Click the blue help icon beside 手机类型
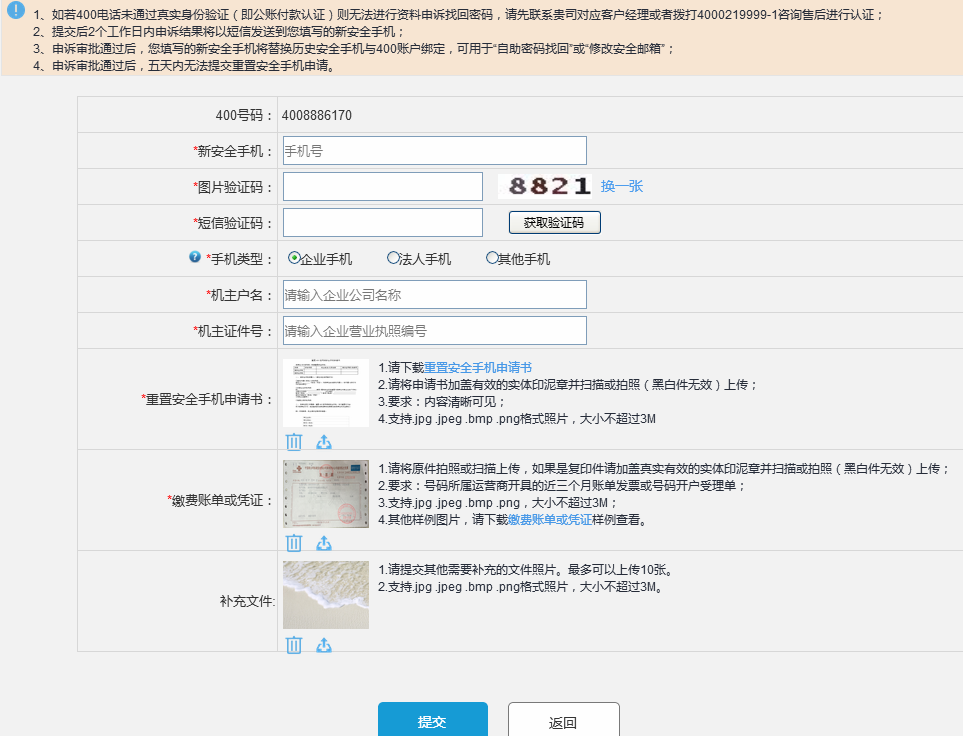 [195, 257]
